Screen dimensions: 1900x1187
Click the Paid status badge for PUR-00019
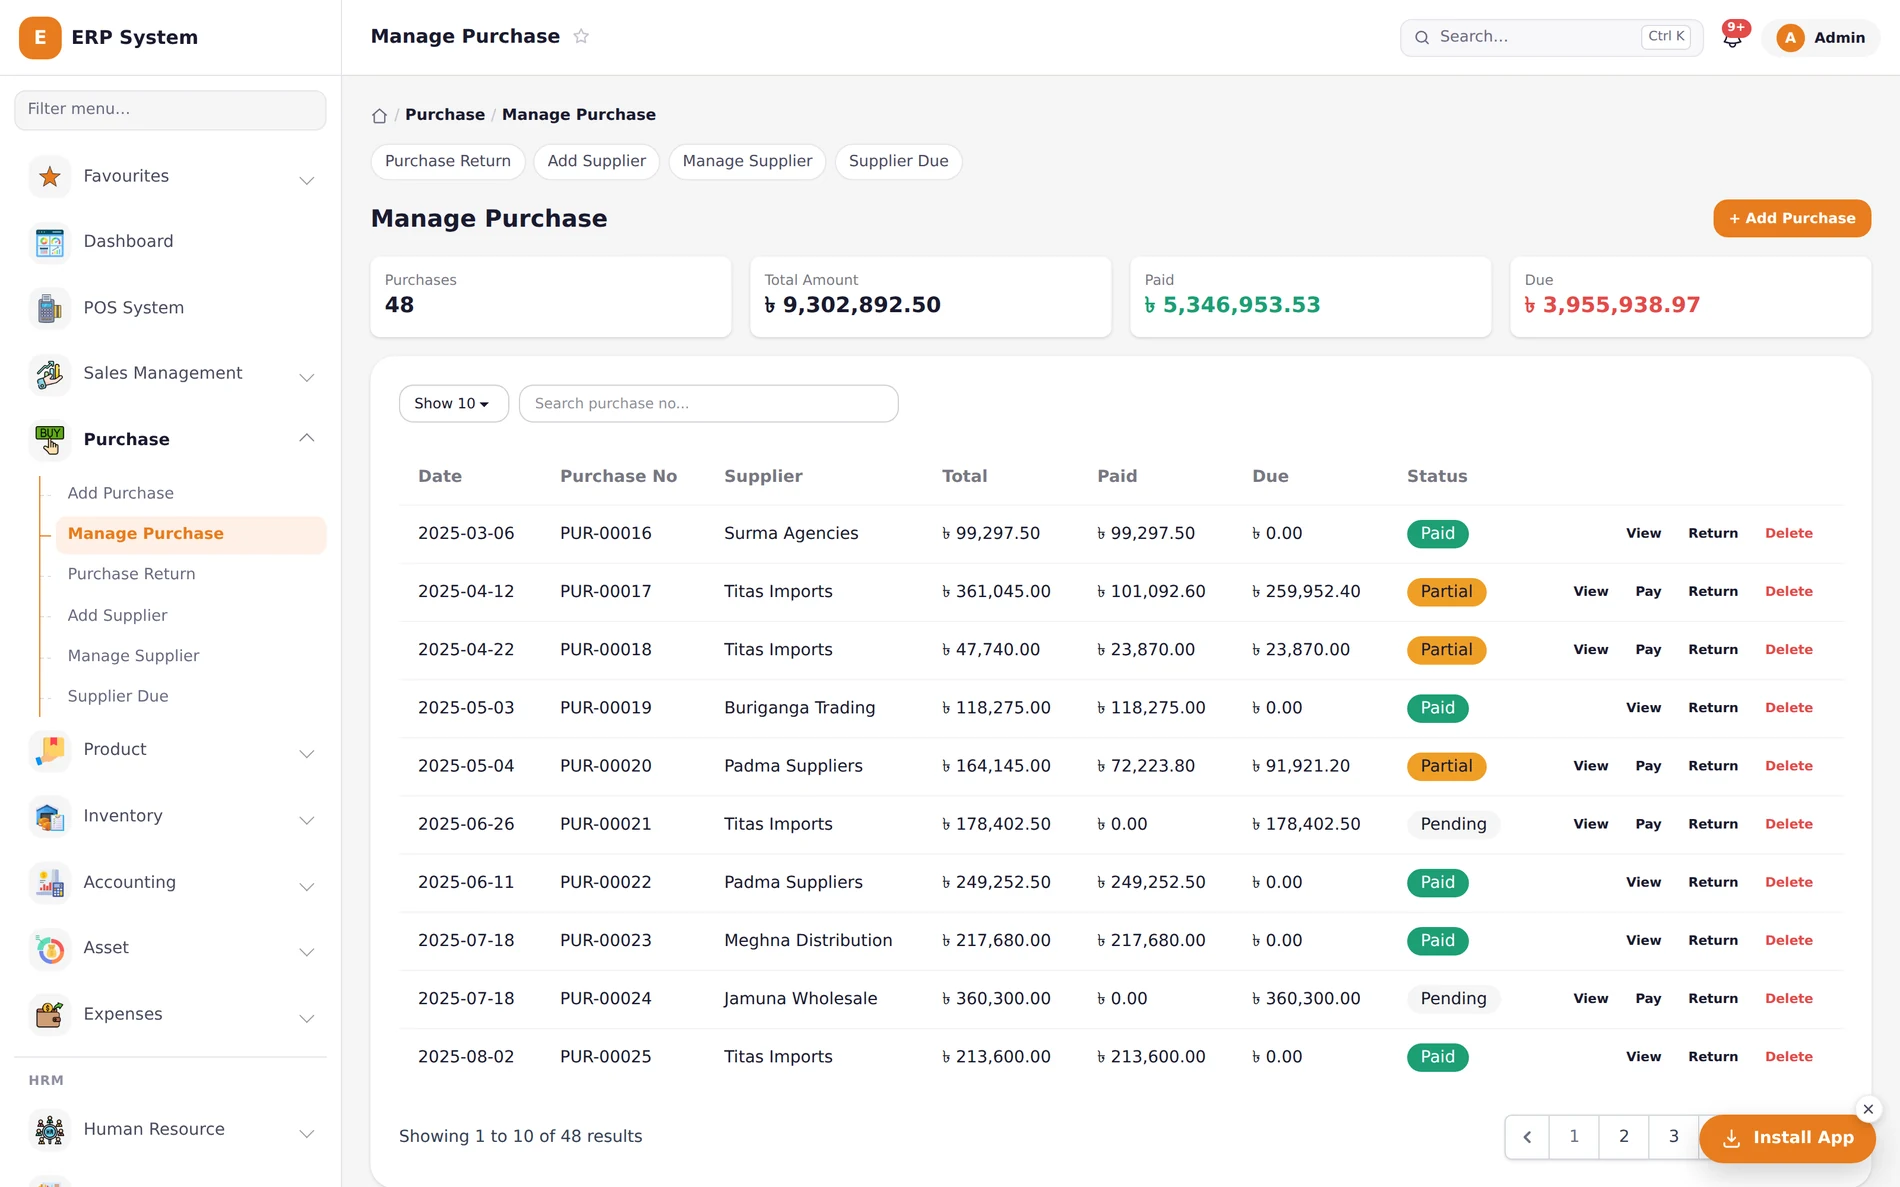click(x=1437, y=708)
